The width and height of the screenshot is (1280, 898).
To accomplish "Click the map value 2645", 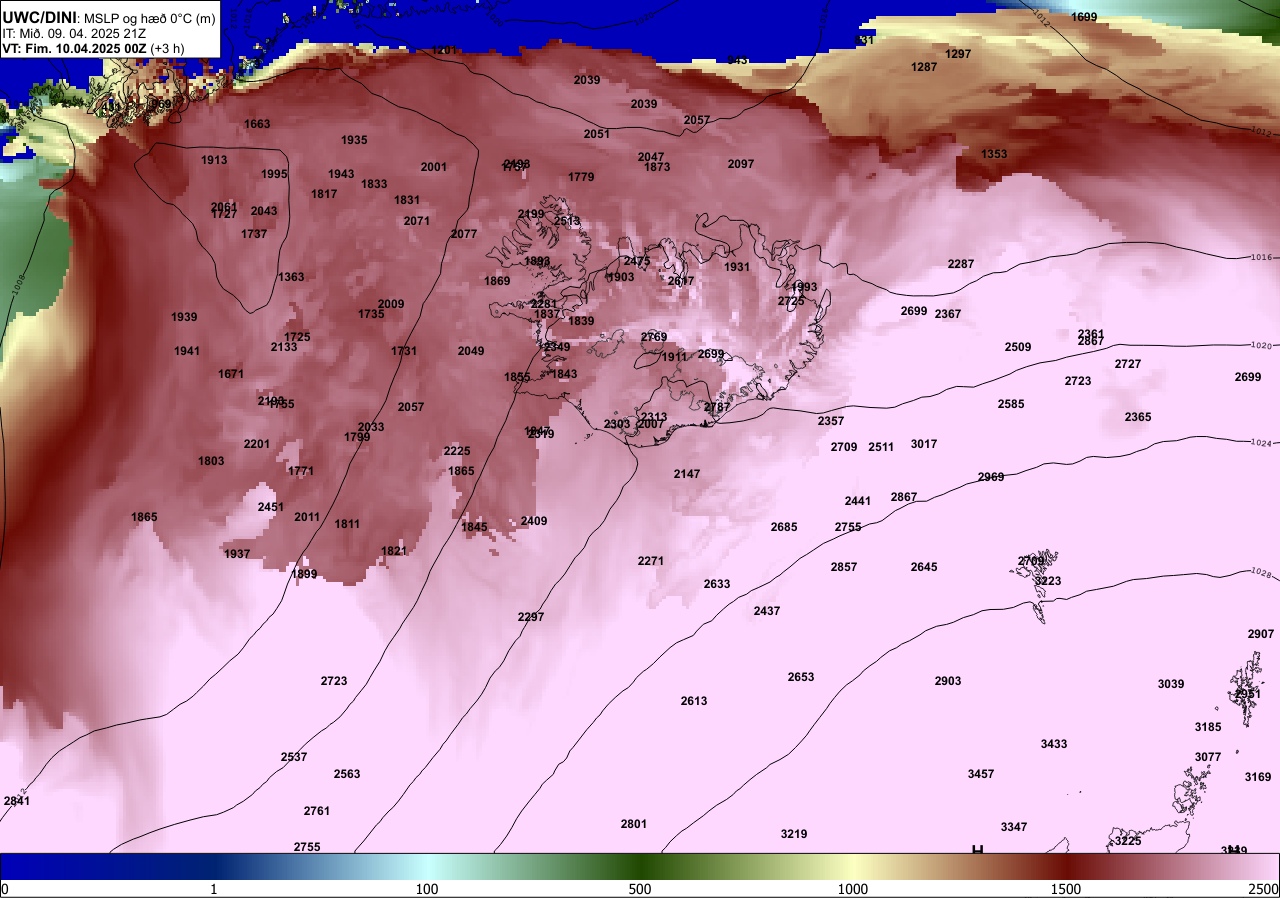I will click(x=924, y=567).
